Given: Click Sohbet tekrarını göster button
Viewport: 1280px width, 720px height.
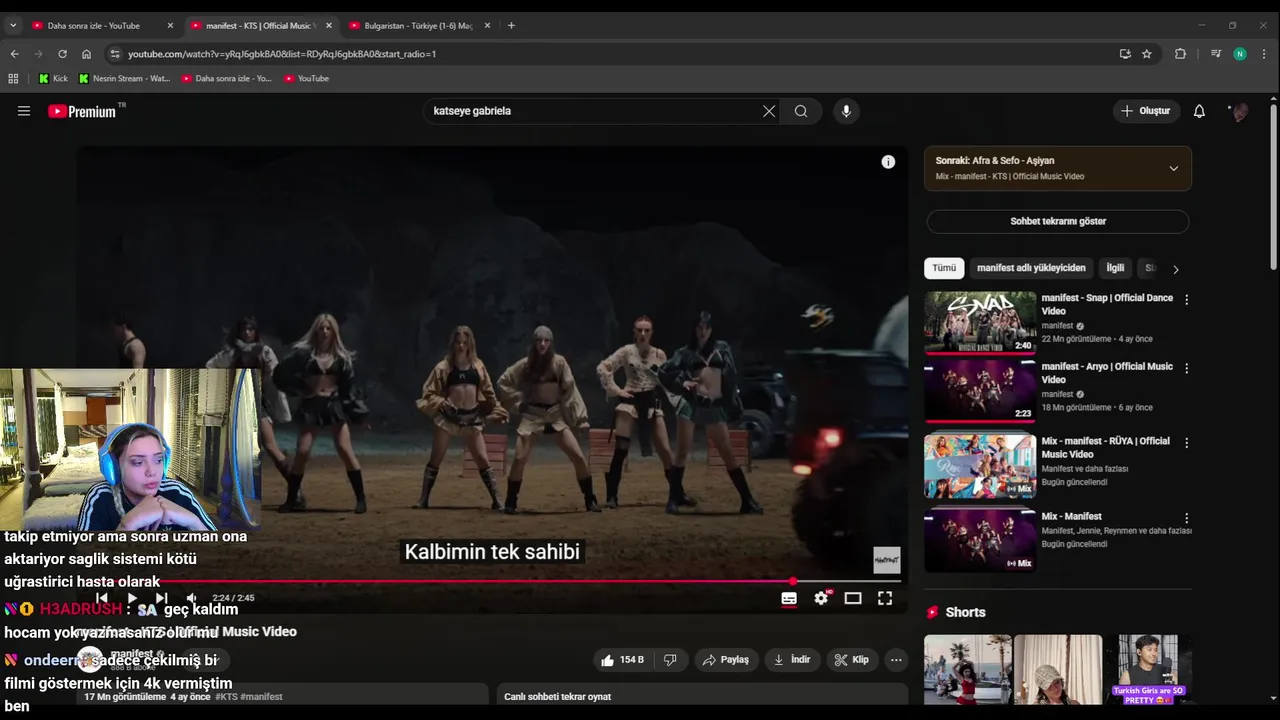Looking at the screenshot, I should (1058, 221).
